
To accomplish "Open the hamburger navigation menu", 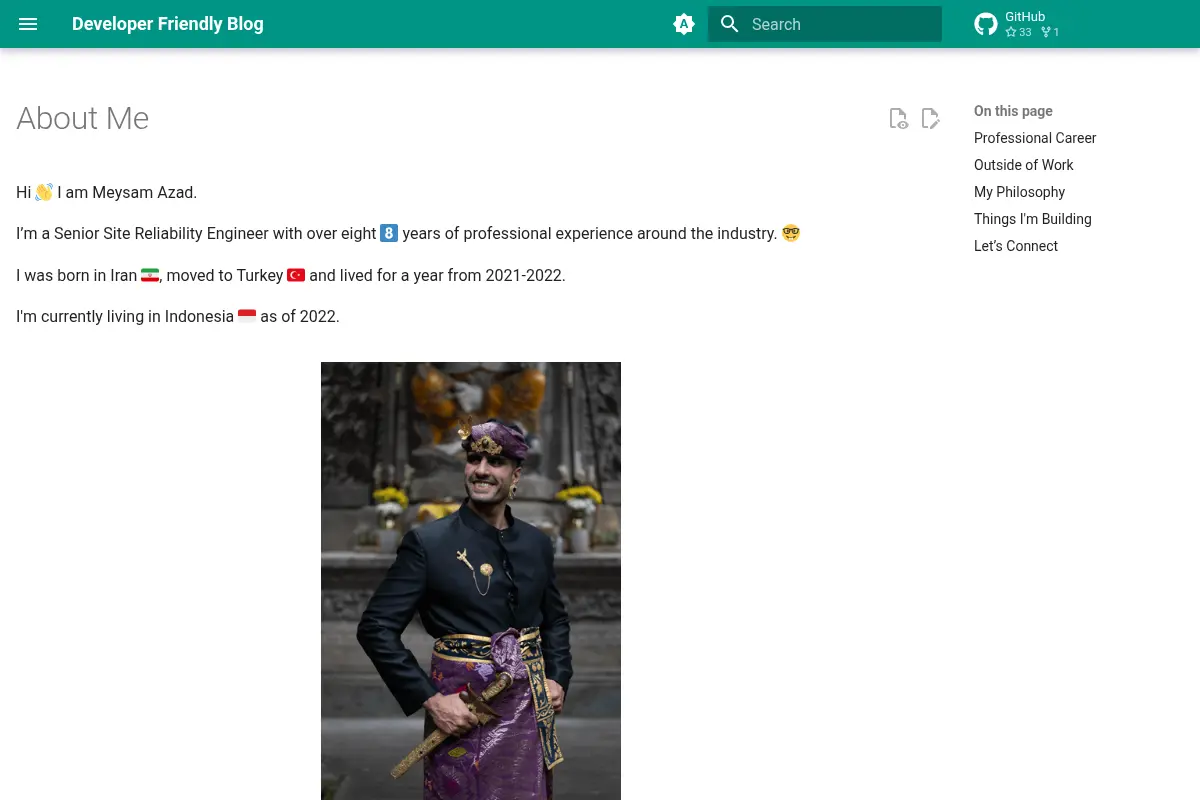I will 28,24.
